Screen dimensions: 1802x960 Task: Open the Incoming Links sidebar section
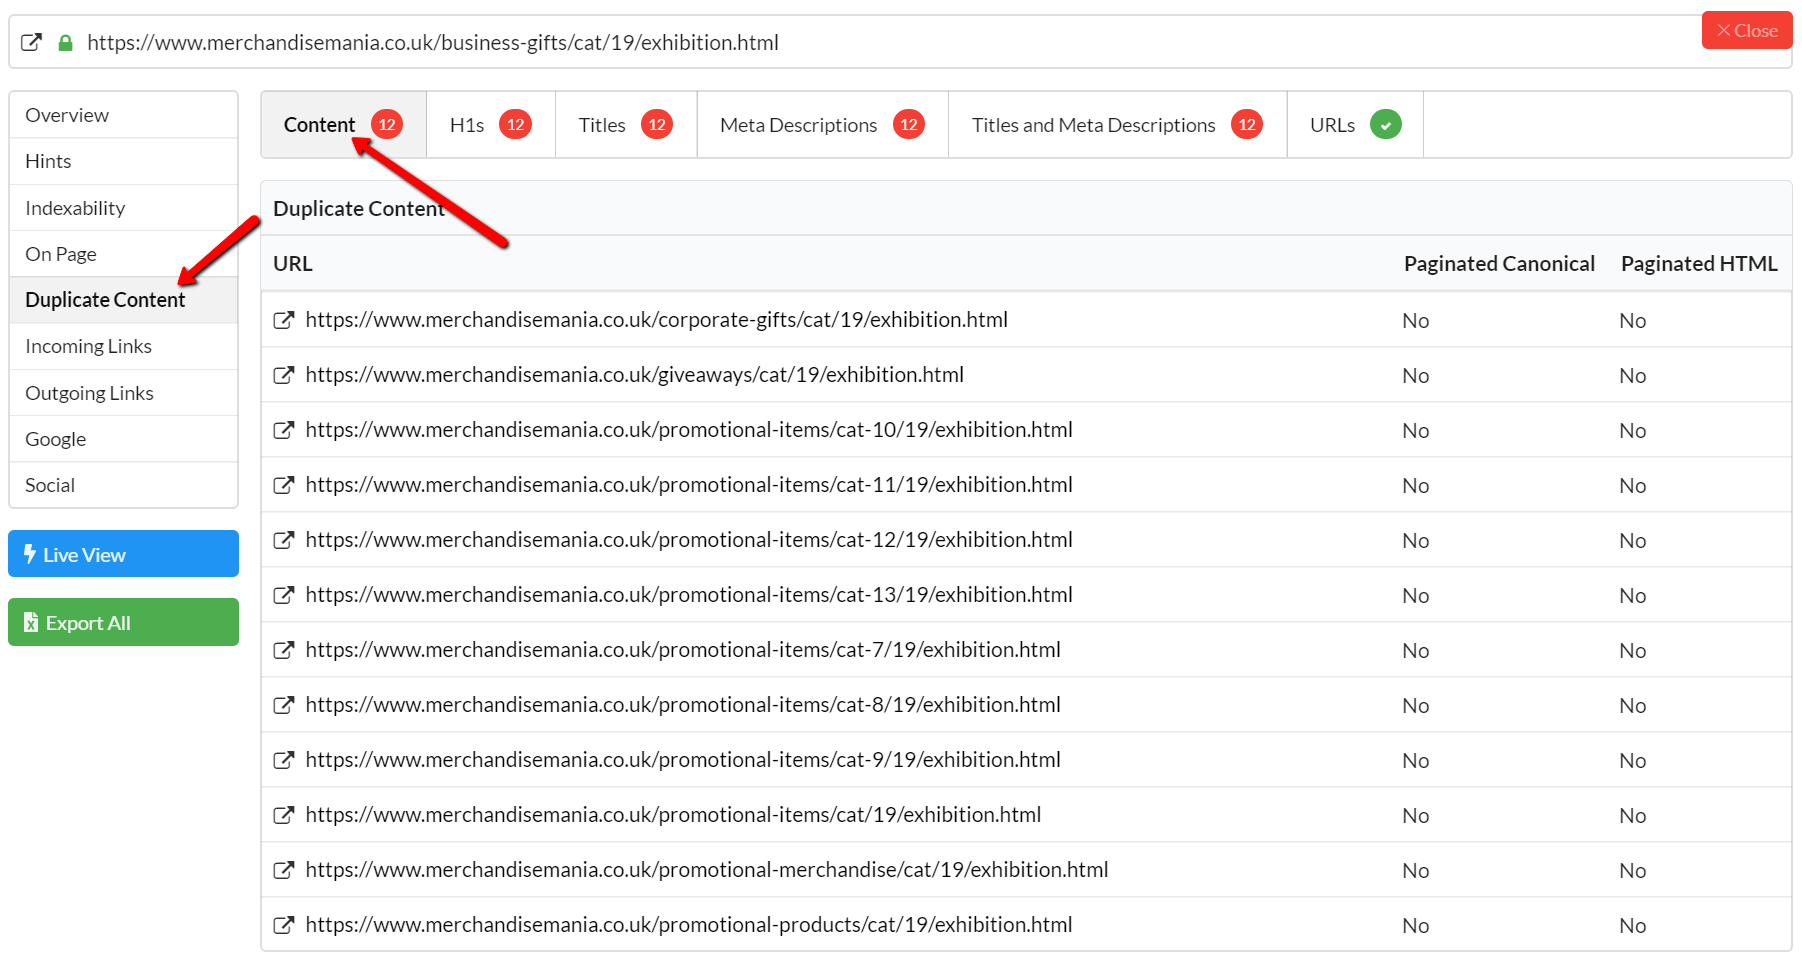point(124,346)
